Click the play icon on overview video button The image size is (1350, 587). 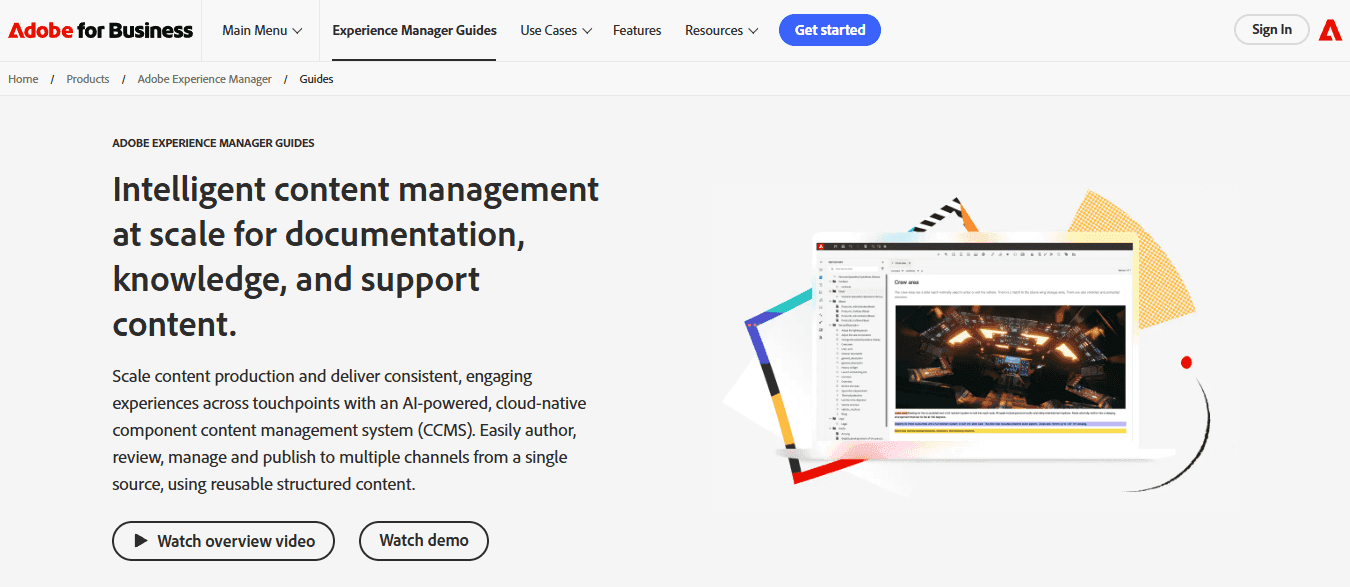point(143,540)
